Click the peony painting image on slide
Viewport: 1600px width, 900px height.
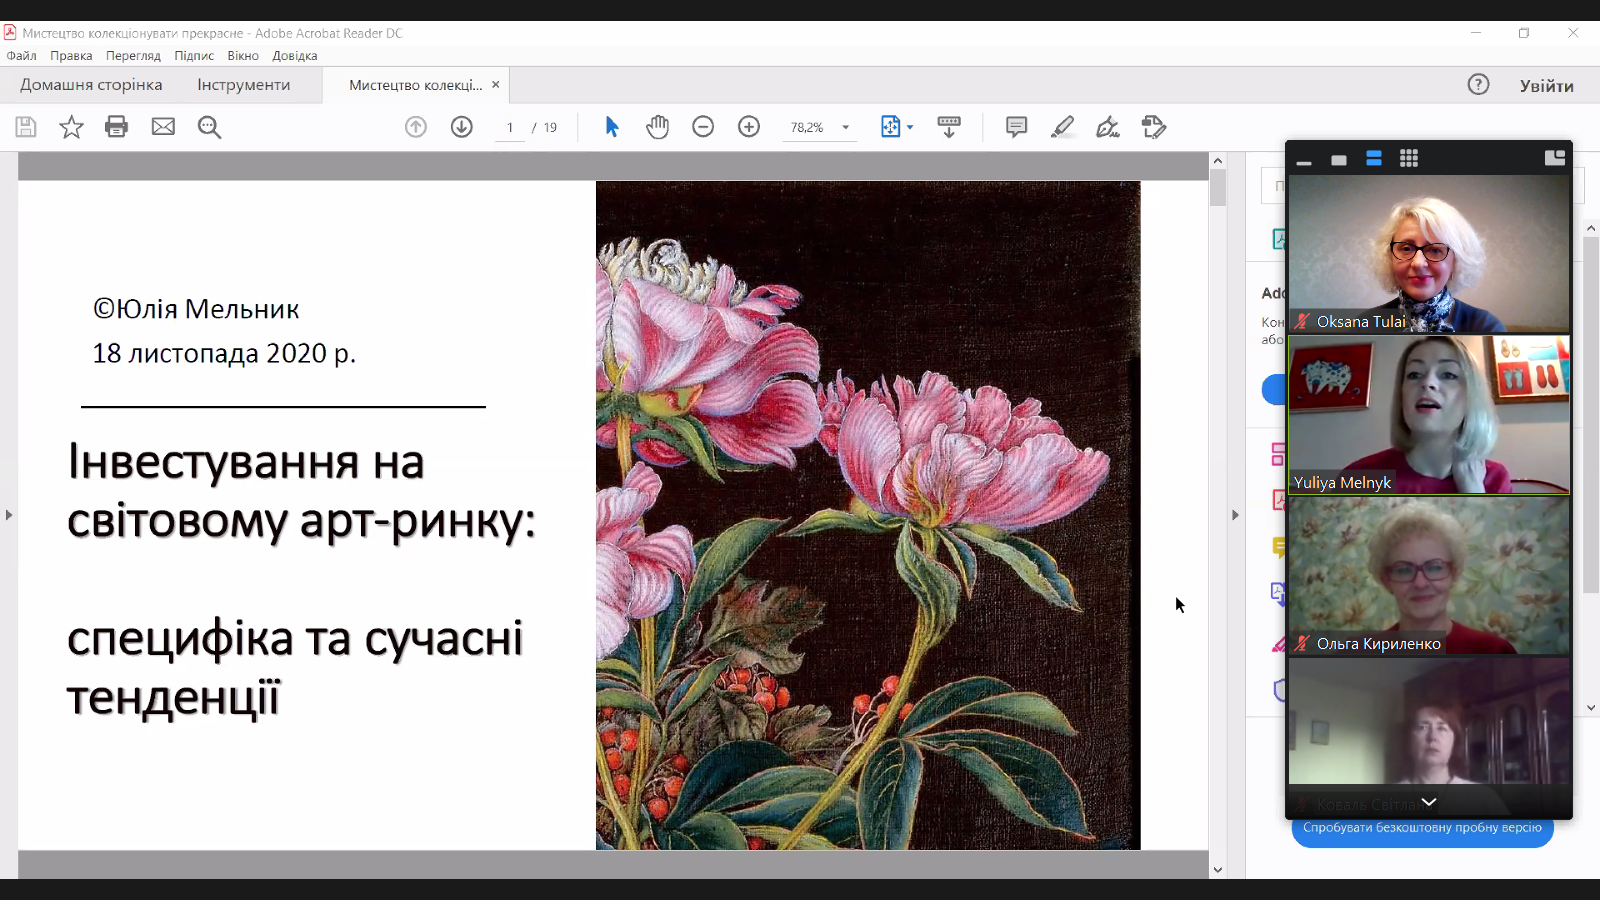pyautogui.click(x=868, y=515)
